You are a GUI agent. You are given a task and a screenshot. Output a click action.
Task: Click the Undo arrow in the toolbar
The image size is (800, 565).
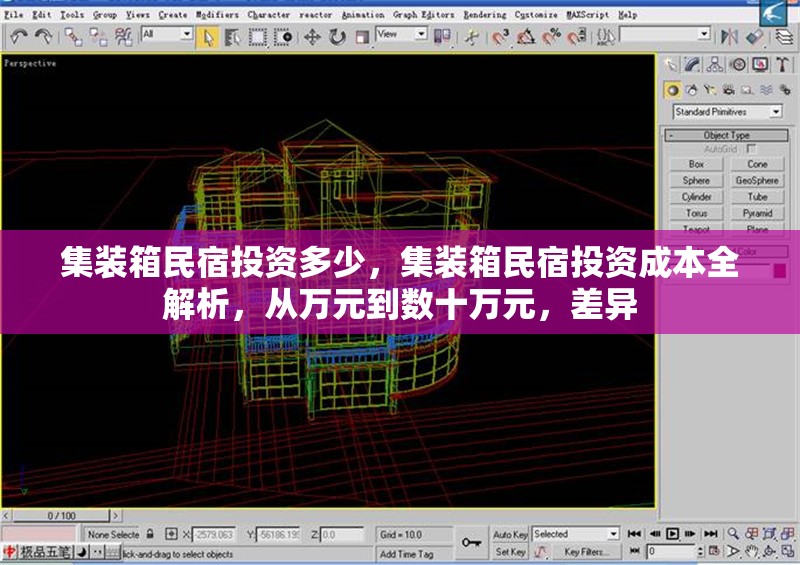tap(19, 37)
